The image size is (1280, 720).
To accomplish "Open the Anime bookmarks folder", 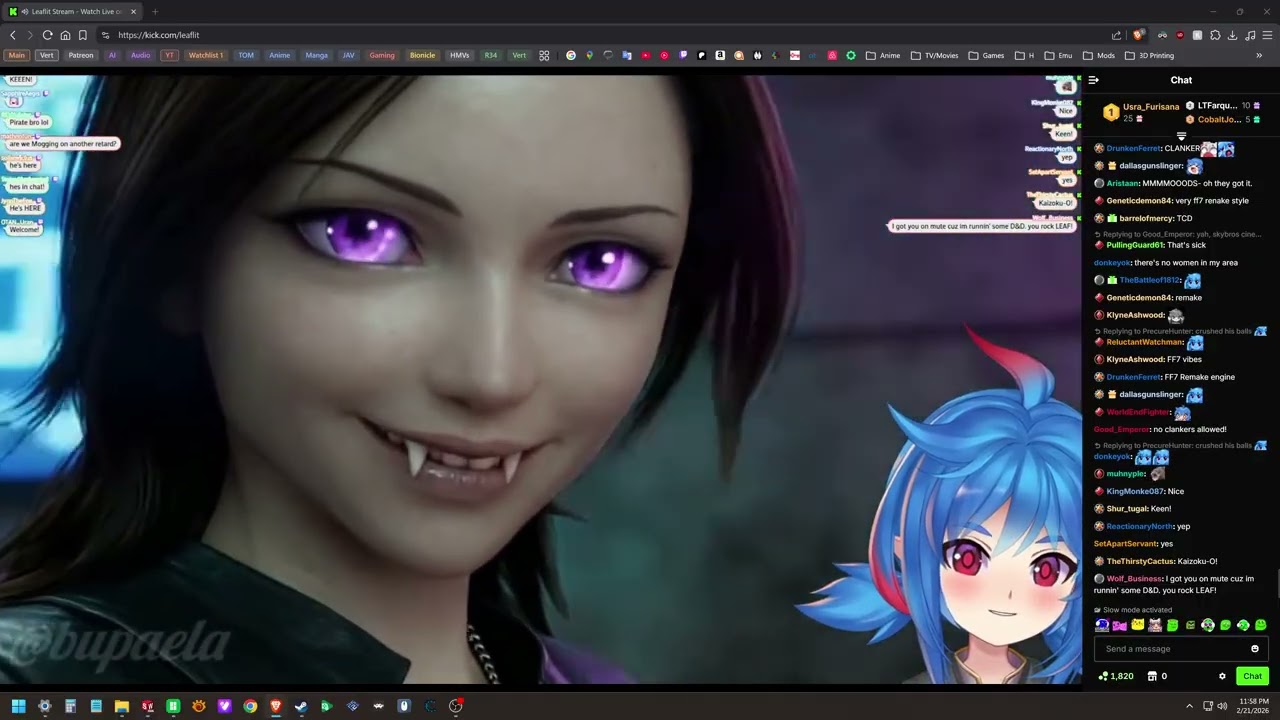I will 883,56.
